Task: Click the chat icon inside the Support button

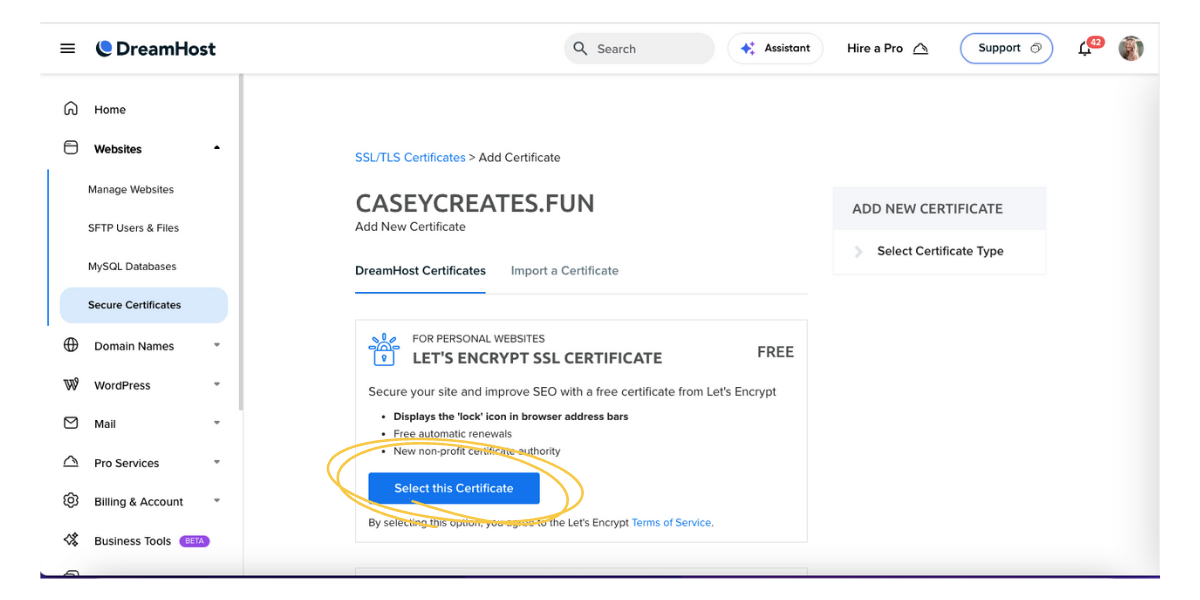Action: (1035, 48)
